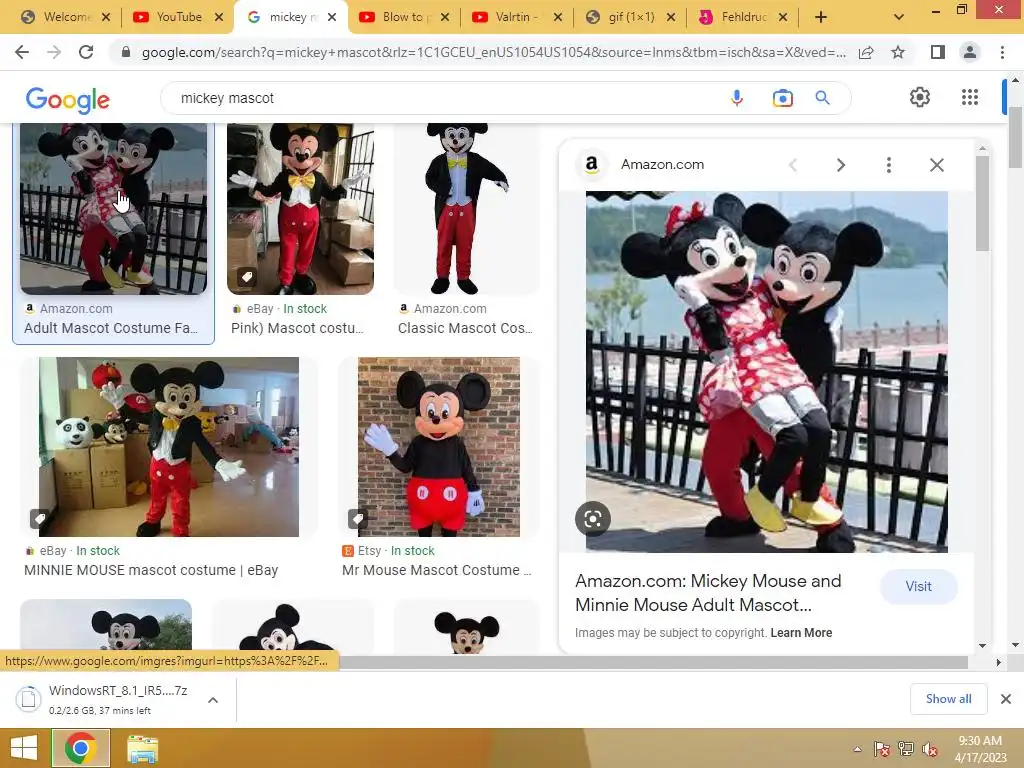Click the large Mickey and Minnie preview image
The width and height of the screenshot is (1024, 768).
tap(767, 372)
